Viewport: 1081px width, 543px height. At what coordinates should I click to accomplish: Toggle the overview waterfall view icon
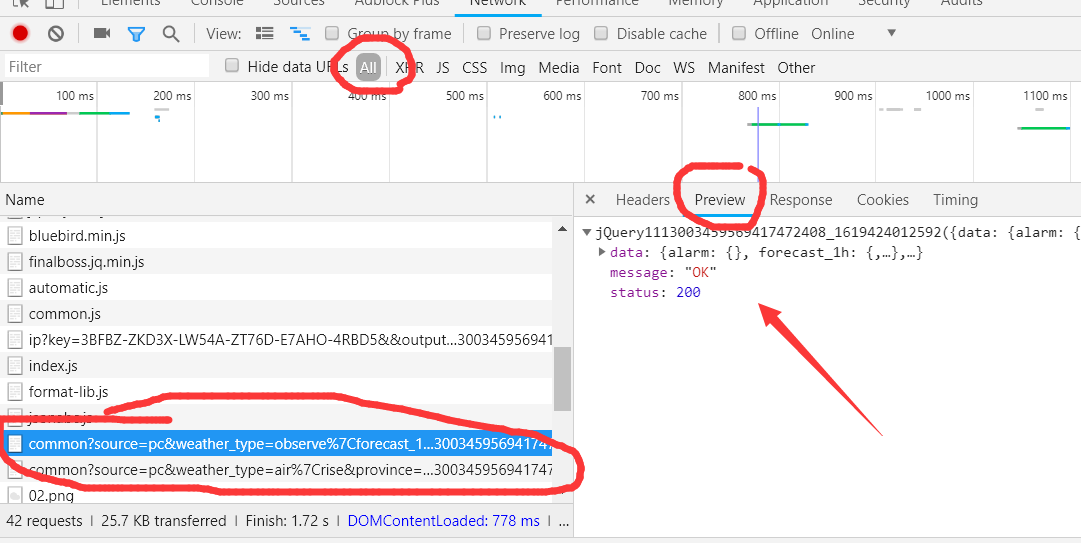[299, 33]
